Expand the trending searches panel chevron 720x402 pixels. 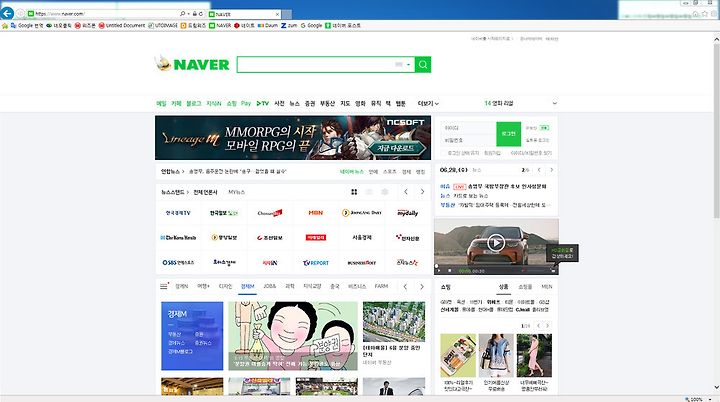click(x=555, y=103)
